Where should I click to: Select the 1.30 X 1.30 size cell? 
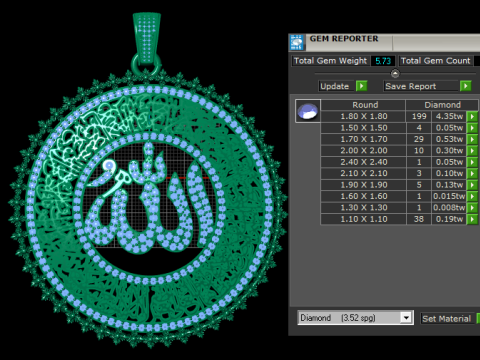[x=363, y=208]
